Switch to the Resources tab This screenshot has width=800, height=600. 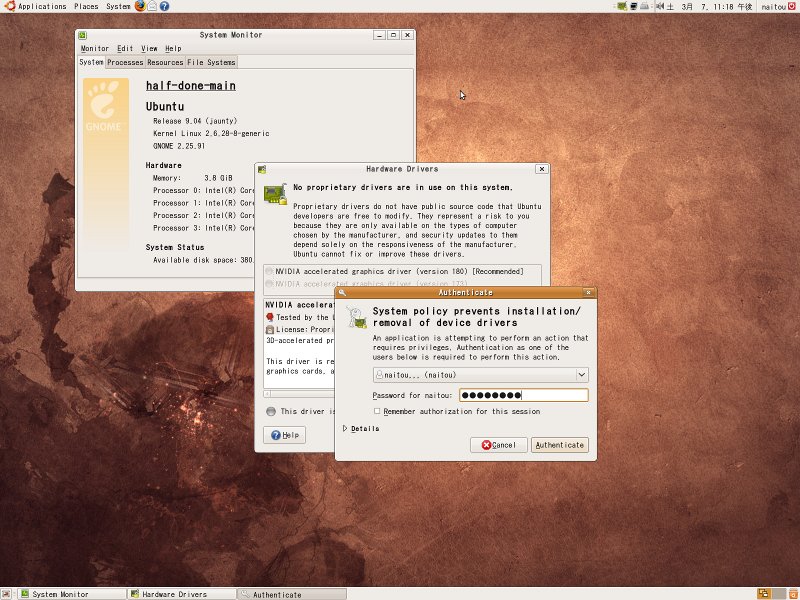[x=165, y=62]
